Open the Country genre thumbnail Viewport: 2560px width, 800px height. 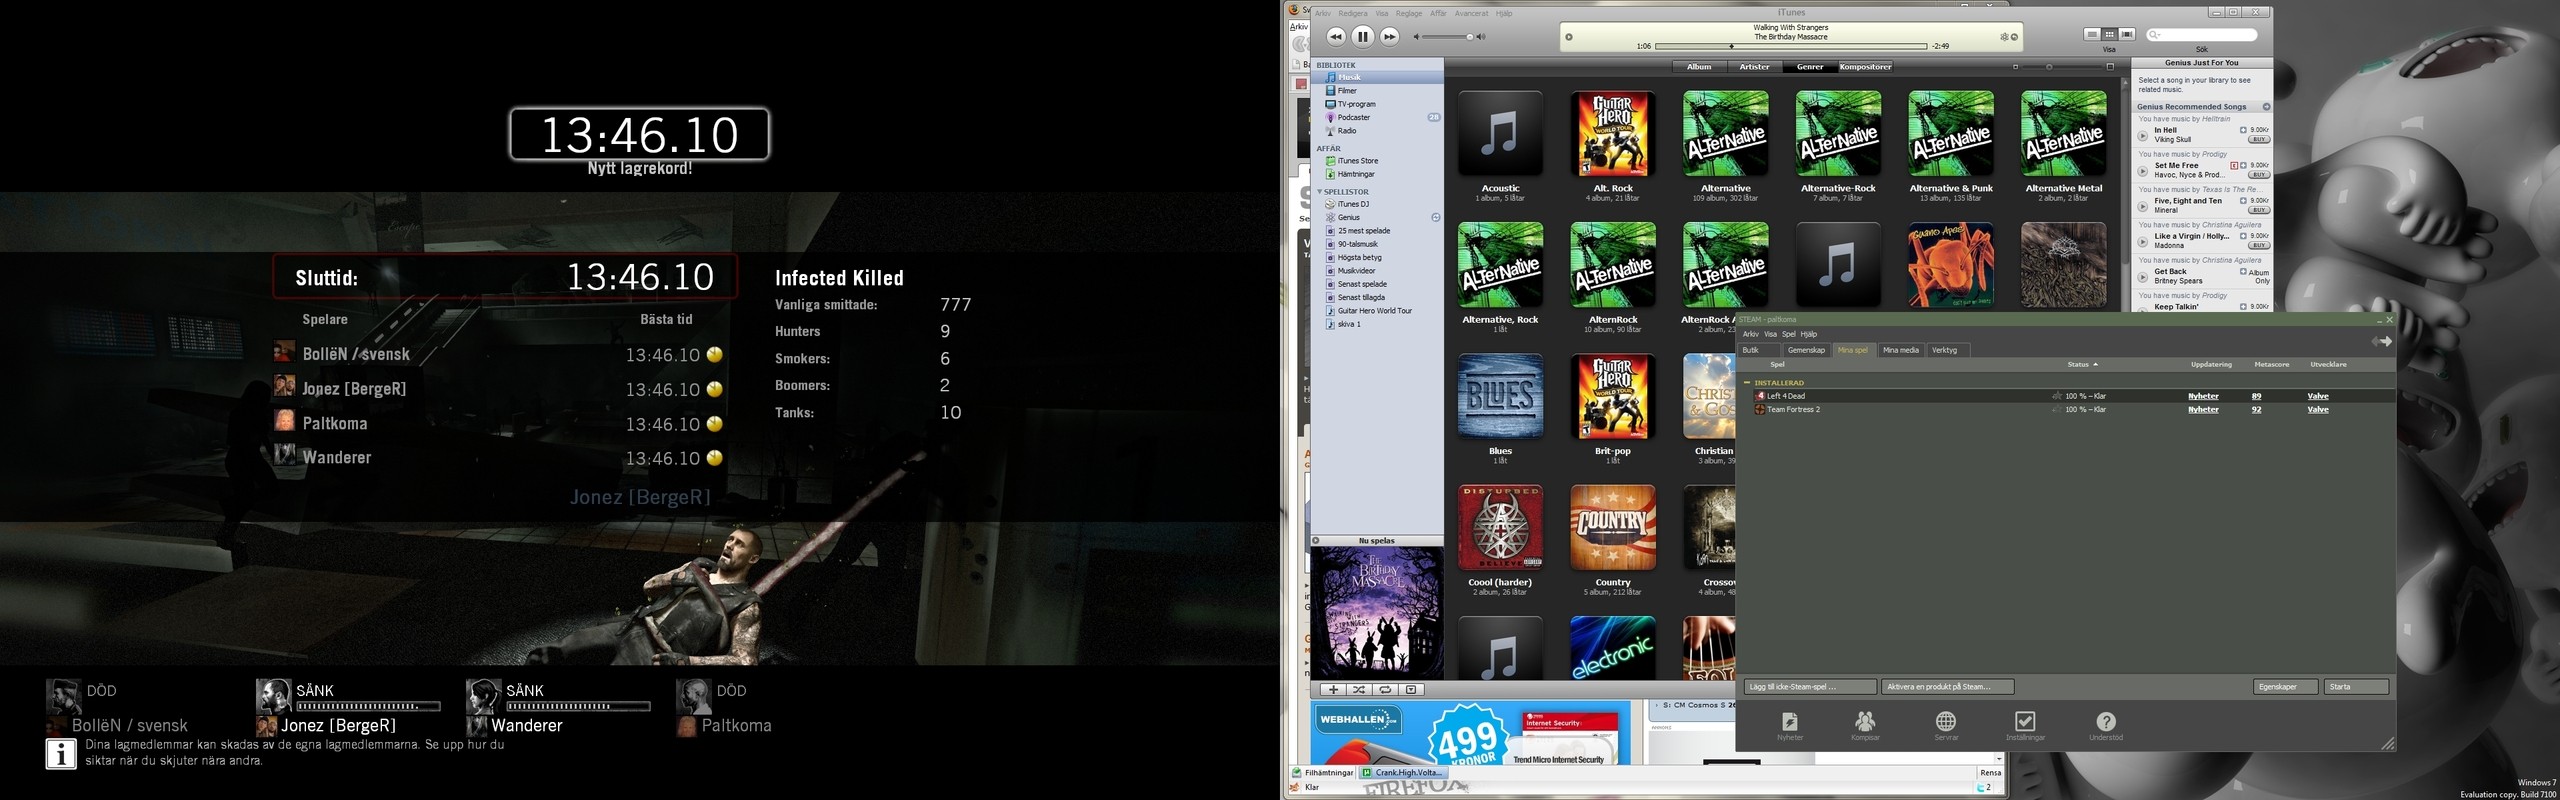click(1613, 528)
